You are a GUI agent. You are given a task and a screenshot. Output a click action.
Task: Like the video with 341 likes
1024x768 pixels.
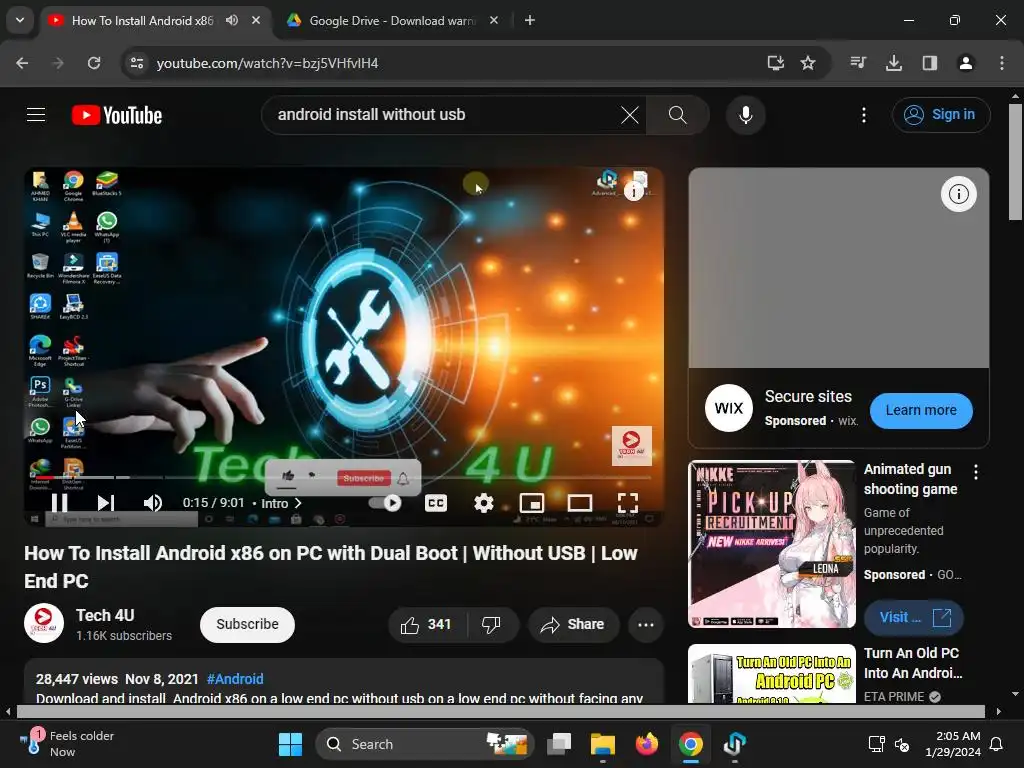(x=427, y=625)
